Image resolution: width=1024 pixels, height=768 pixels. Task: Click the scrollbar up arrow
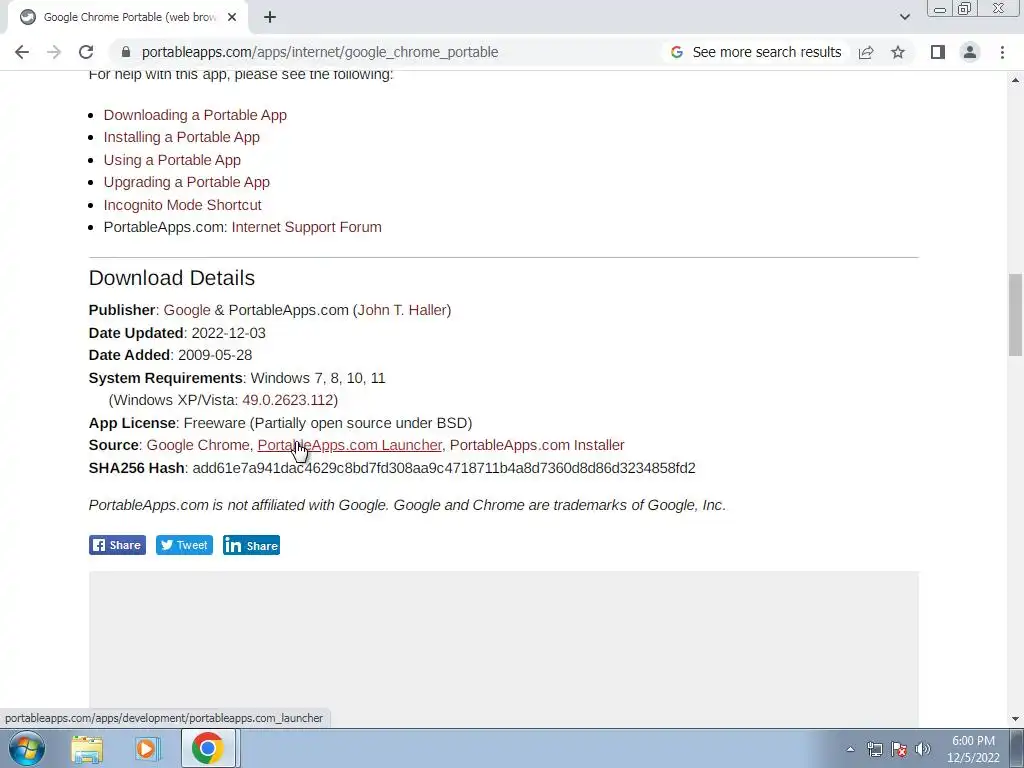point(1015,80)
